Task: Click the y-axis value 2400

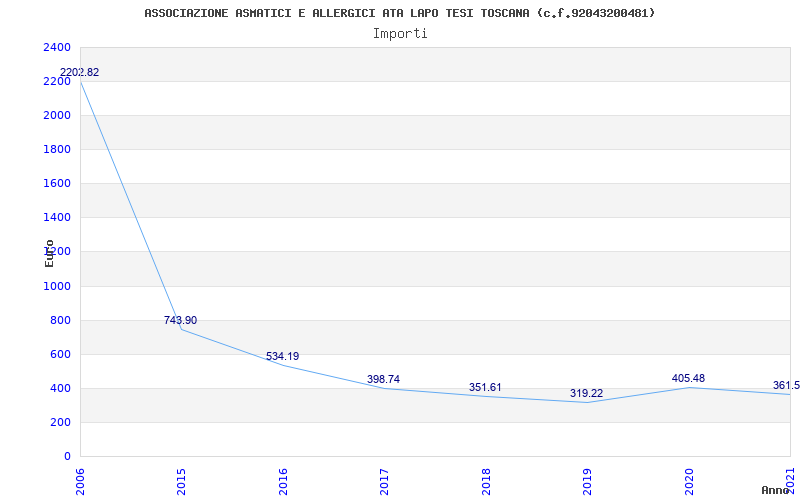Action: [58, 48]
